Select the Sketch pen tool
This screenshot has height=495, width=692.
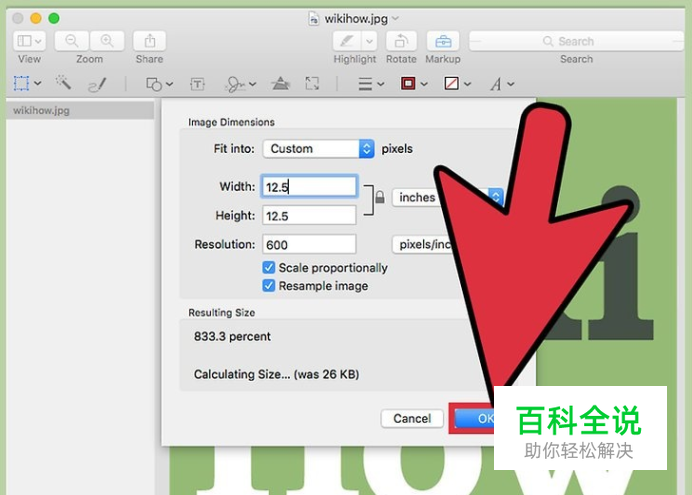click(x=97, y=84)
